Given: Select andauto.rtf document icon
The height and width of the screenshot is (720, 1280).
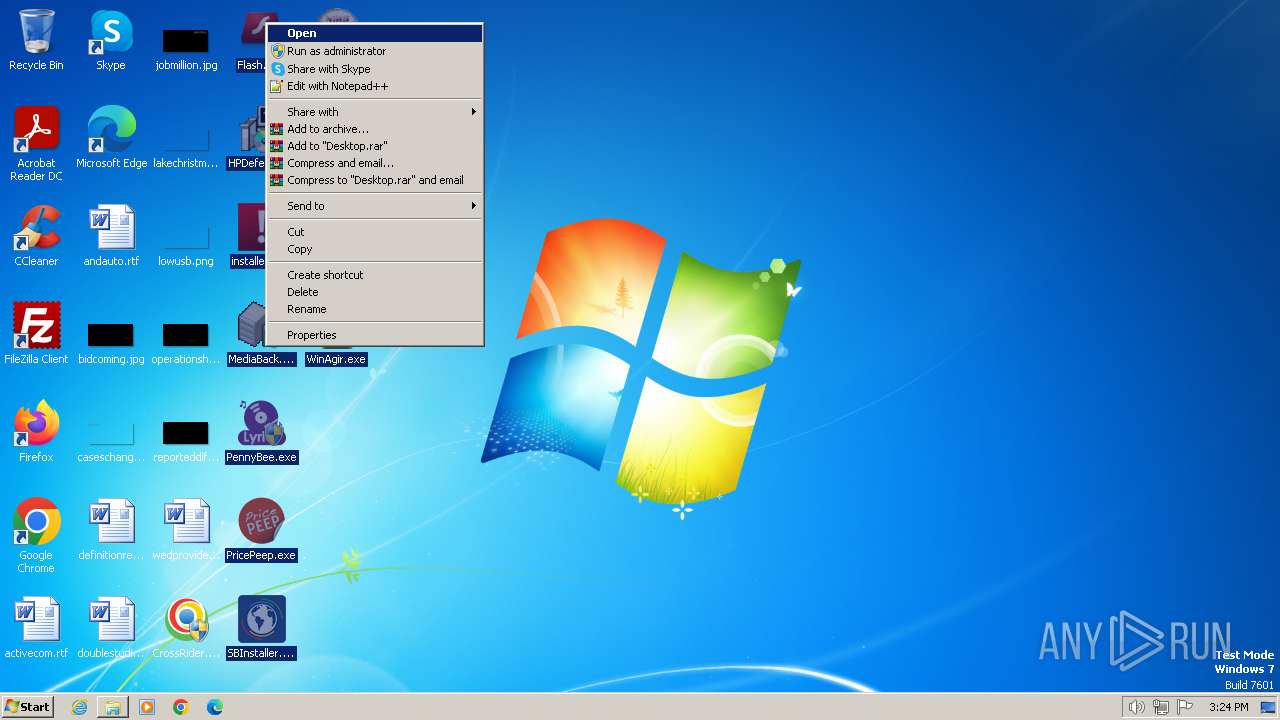Looking at the screenshot, I should (111, 236).
